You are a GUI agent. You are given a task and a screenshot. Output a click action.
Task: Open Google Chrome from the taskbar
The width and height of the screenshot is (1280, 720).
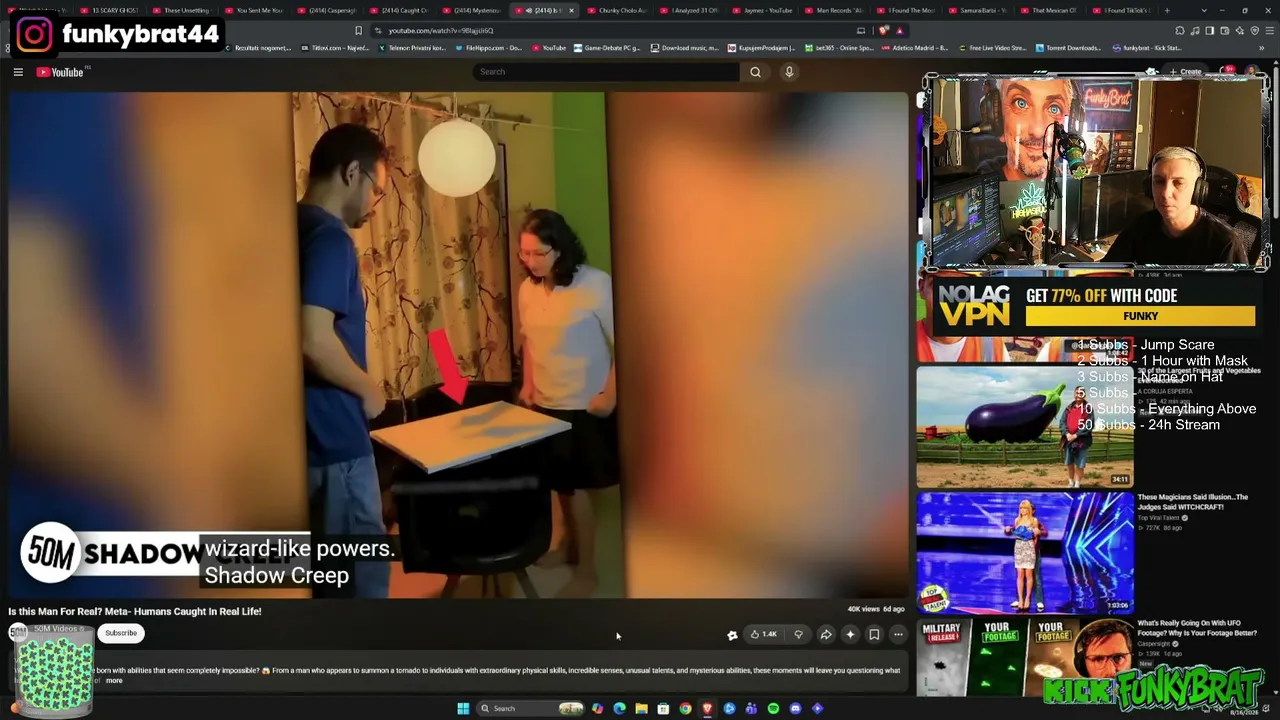point(685,709)
